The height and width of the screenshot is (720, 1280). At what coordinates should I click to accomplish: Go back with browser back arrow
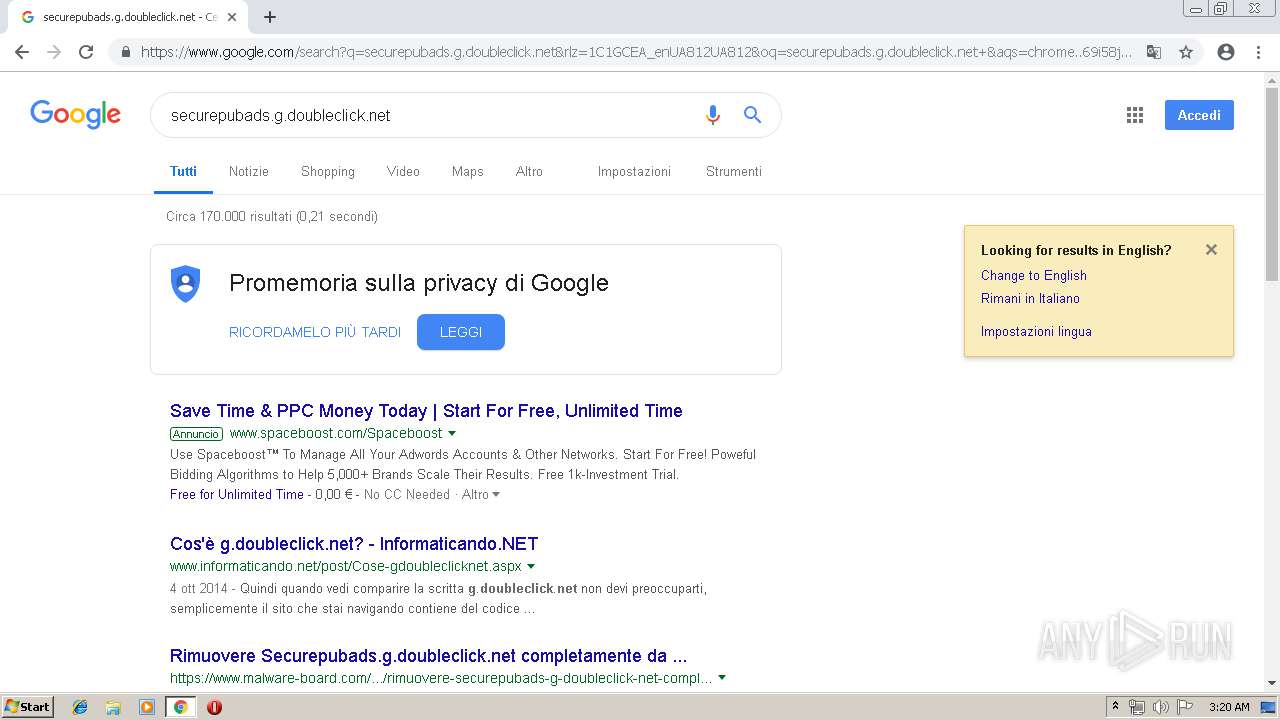22,52
